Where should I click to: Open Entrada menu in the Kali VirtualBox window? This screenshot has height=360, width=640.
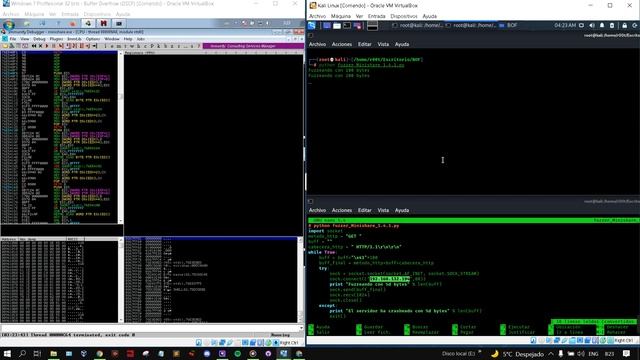tap(376, 16)
